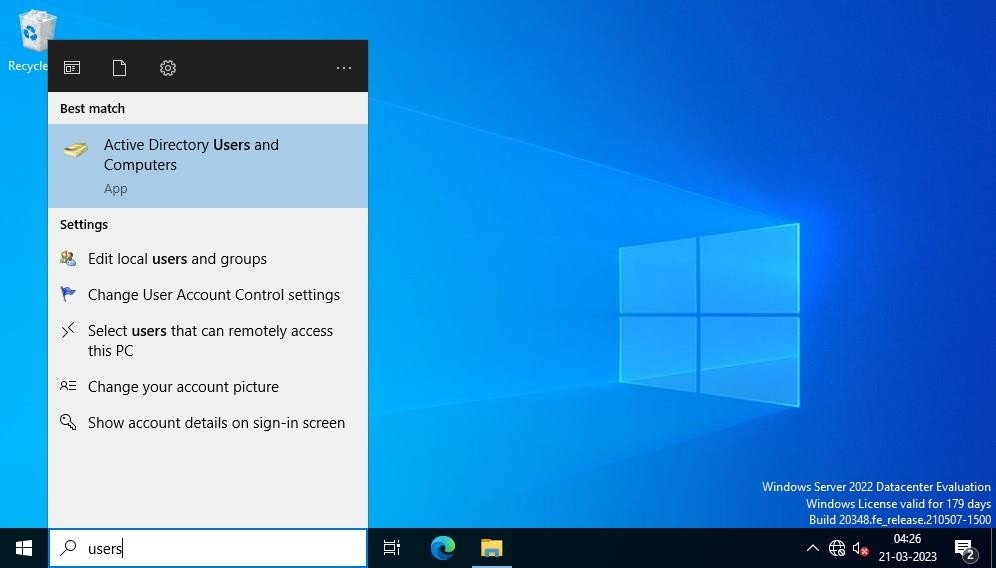996x568 pixels.
Task: Open Select users that can remotely access
Action: coord(208,341)
